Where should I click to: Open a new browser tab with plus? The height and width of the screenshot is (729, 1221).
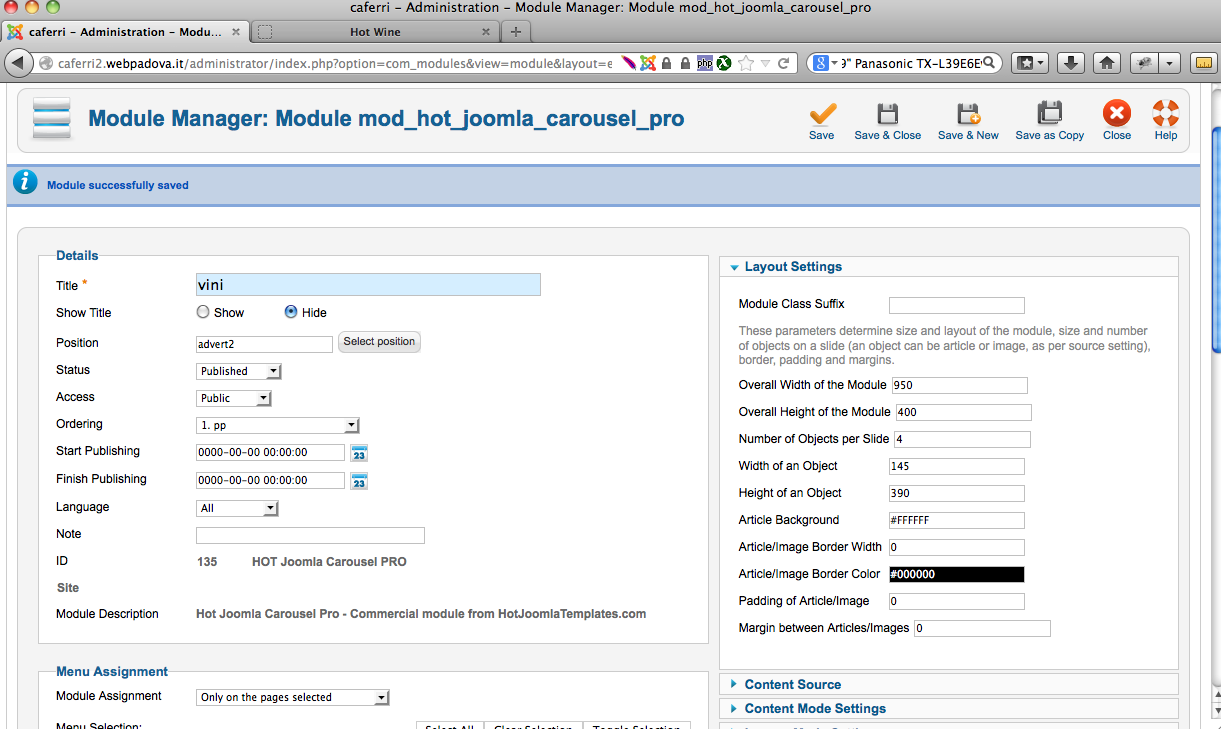click(516, 32)
